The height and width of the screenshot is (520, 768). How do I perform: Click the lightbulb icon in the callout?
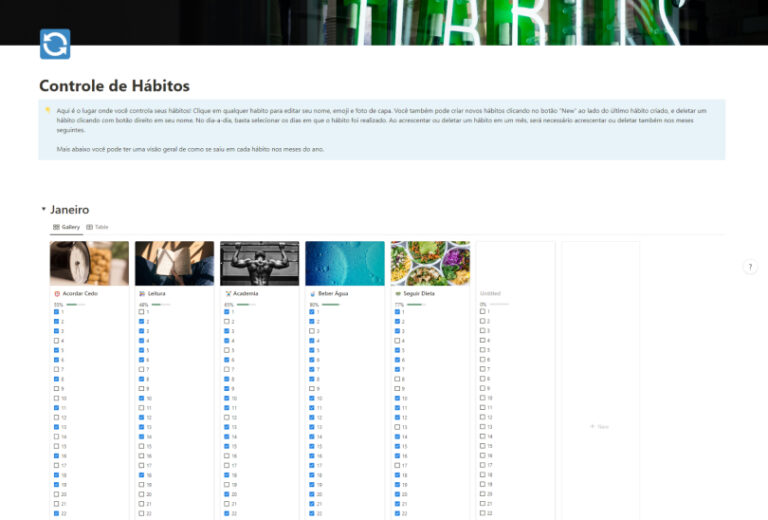coord(47,110)
